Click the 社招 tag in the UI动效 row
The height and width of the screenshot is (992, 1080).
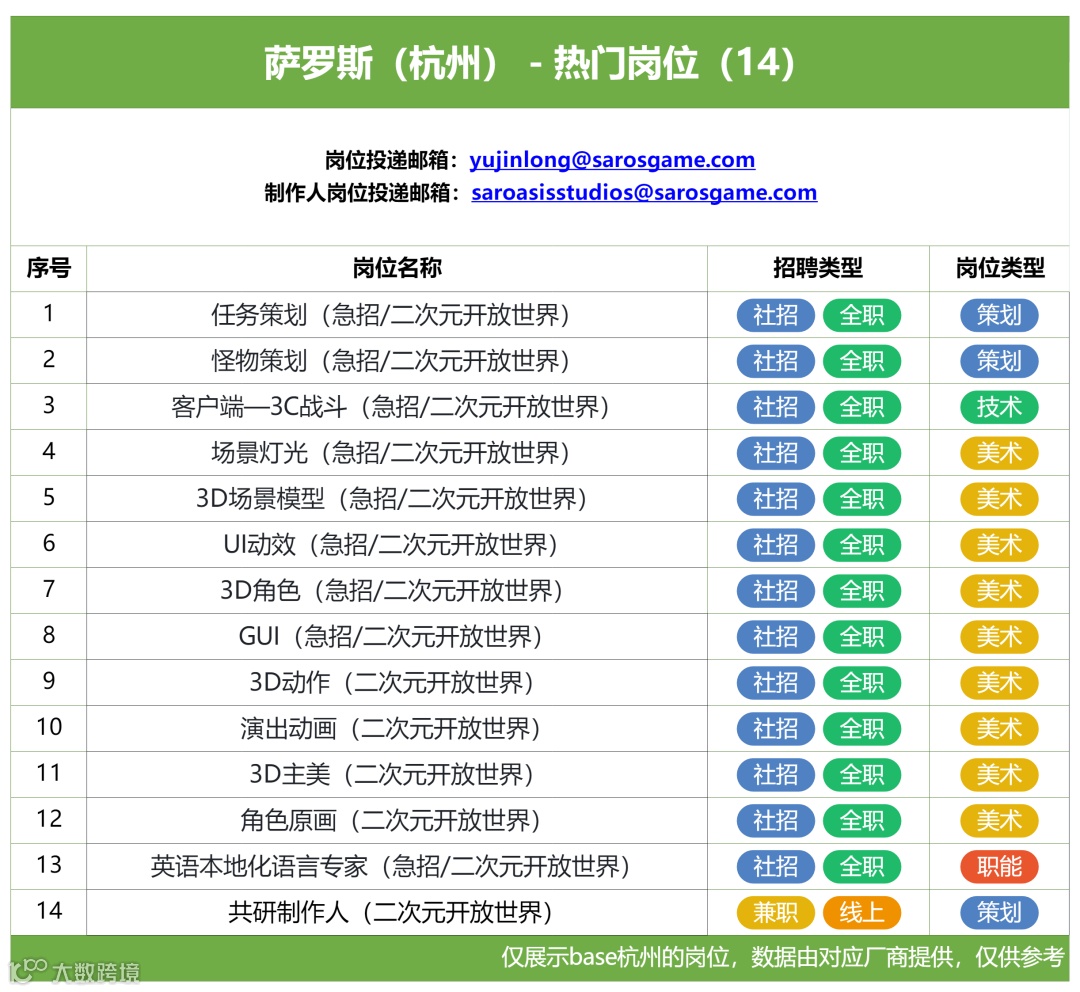[x=776, y=545]
